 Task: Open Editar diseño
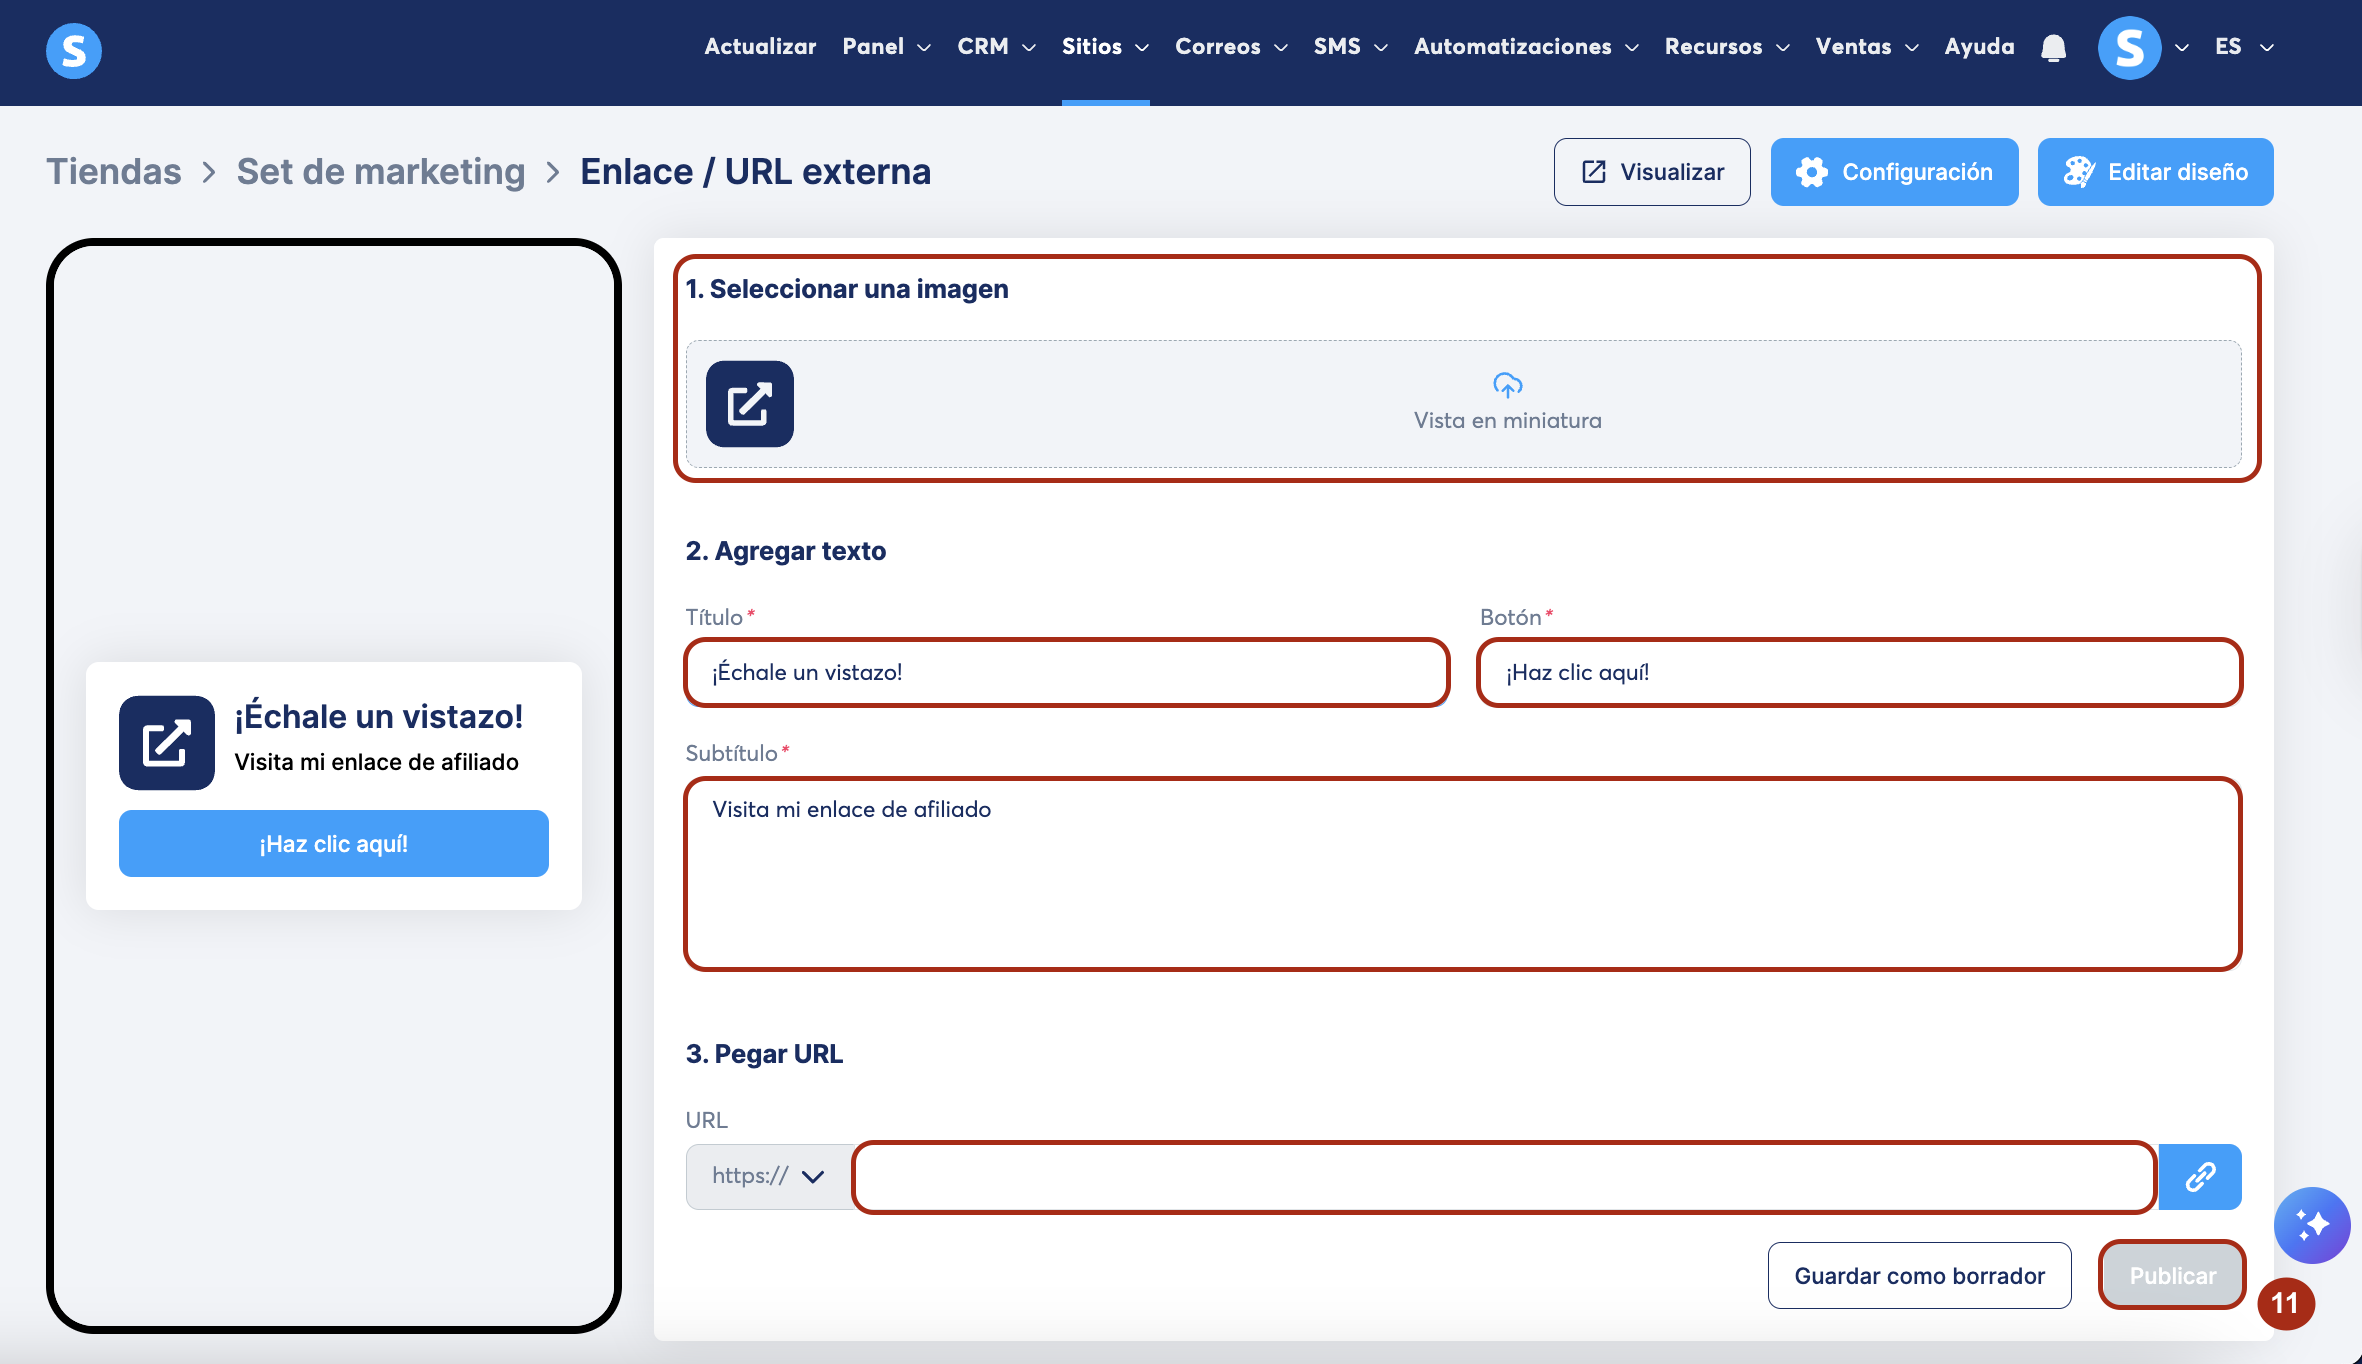[x=2155, y=172]
